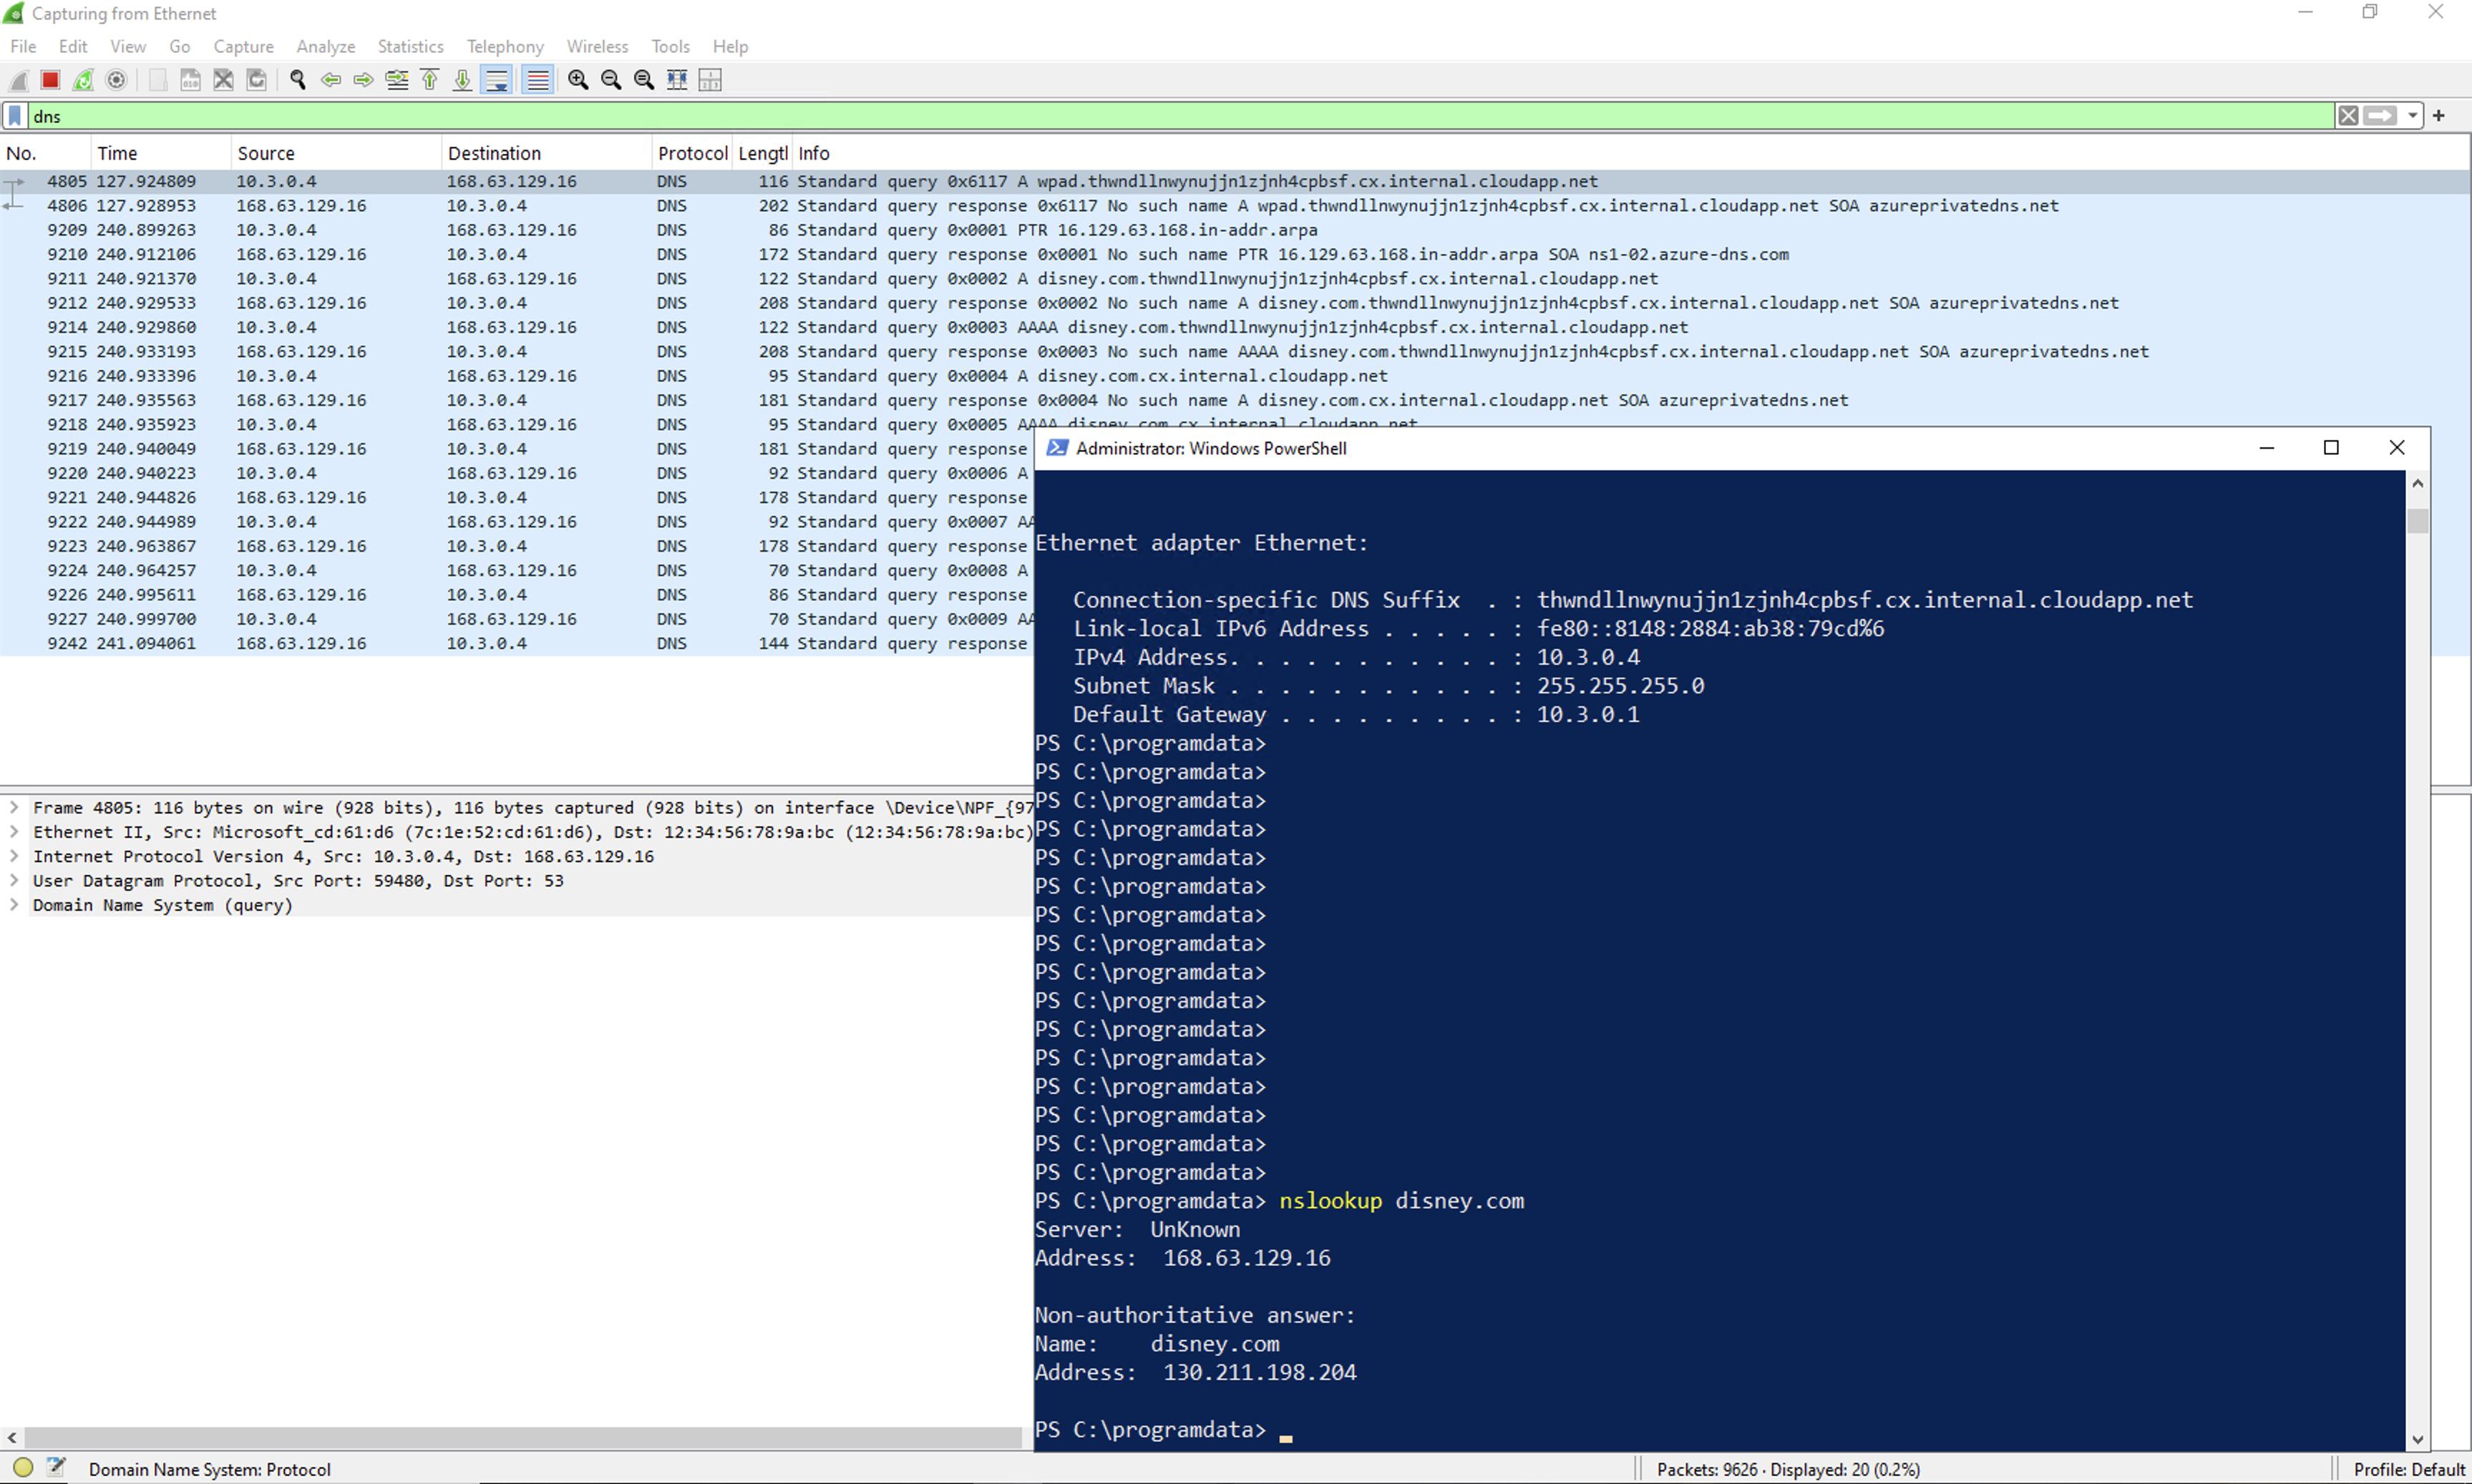
Task: Click the PowerShell vertical scrollbar thumb
Action: click(2417, 520)
